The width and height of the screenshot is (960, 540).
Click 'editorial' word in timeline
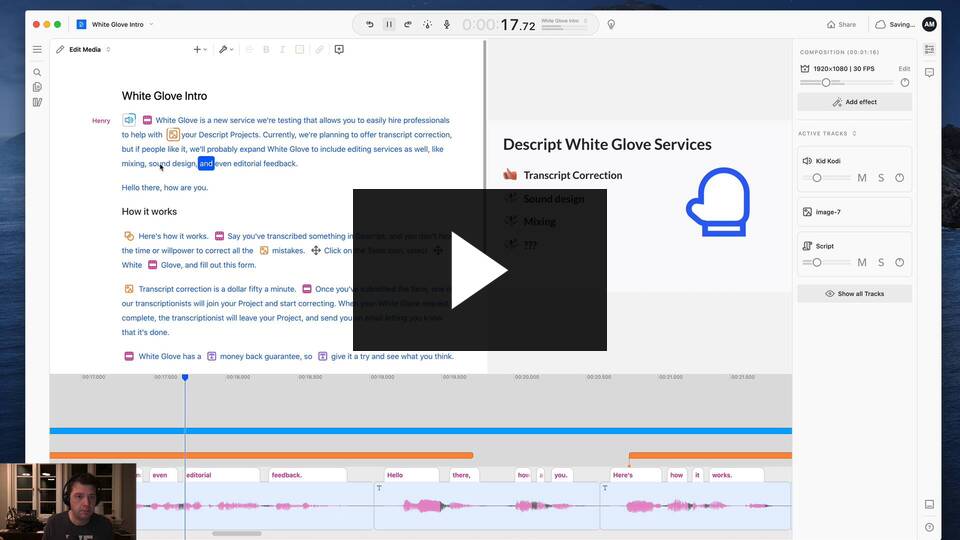pos(222,475)
